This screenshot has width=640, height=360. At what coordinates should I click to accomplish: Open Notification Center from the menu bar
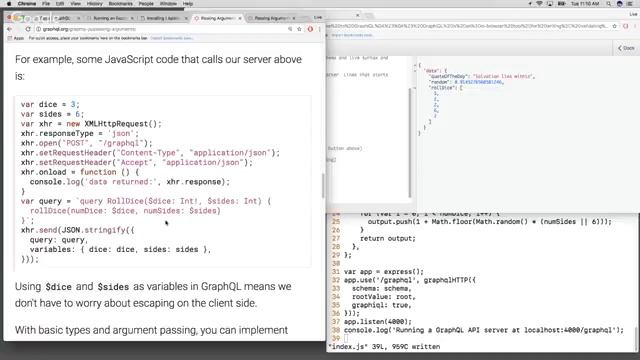[630, 4]
